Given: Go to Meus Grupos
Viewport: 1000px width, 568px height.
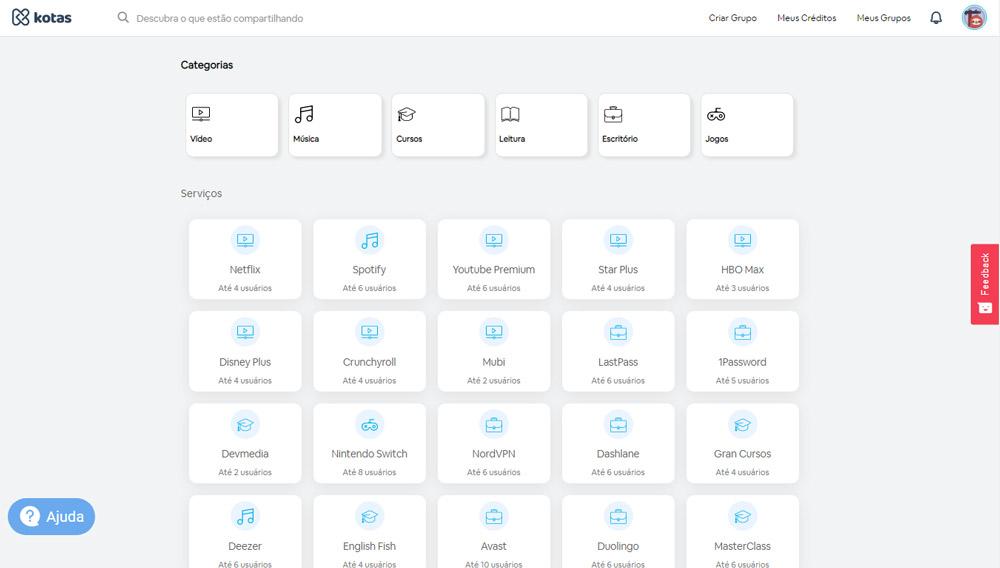Looking at the screenshot, I should [x=883, y=18].
